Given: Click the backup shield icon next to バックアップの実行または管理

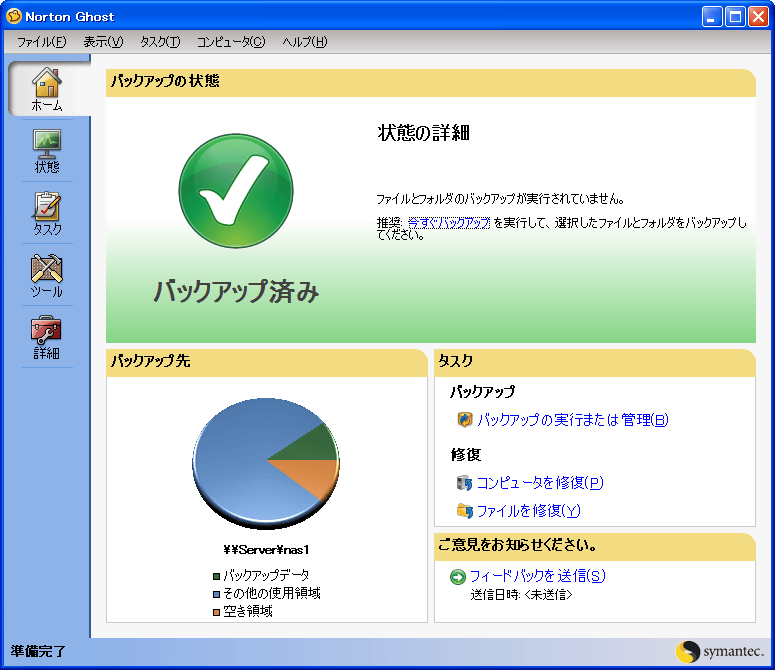Looking at the screenshot, I should coord(465,419).
